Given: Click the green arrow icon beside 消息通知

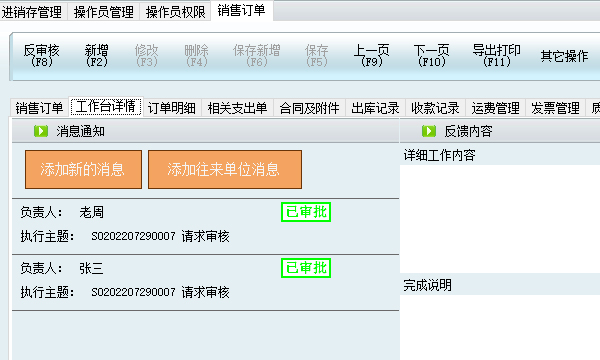Looking at the screenshot, I should click(41, 131).
